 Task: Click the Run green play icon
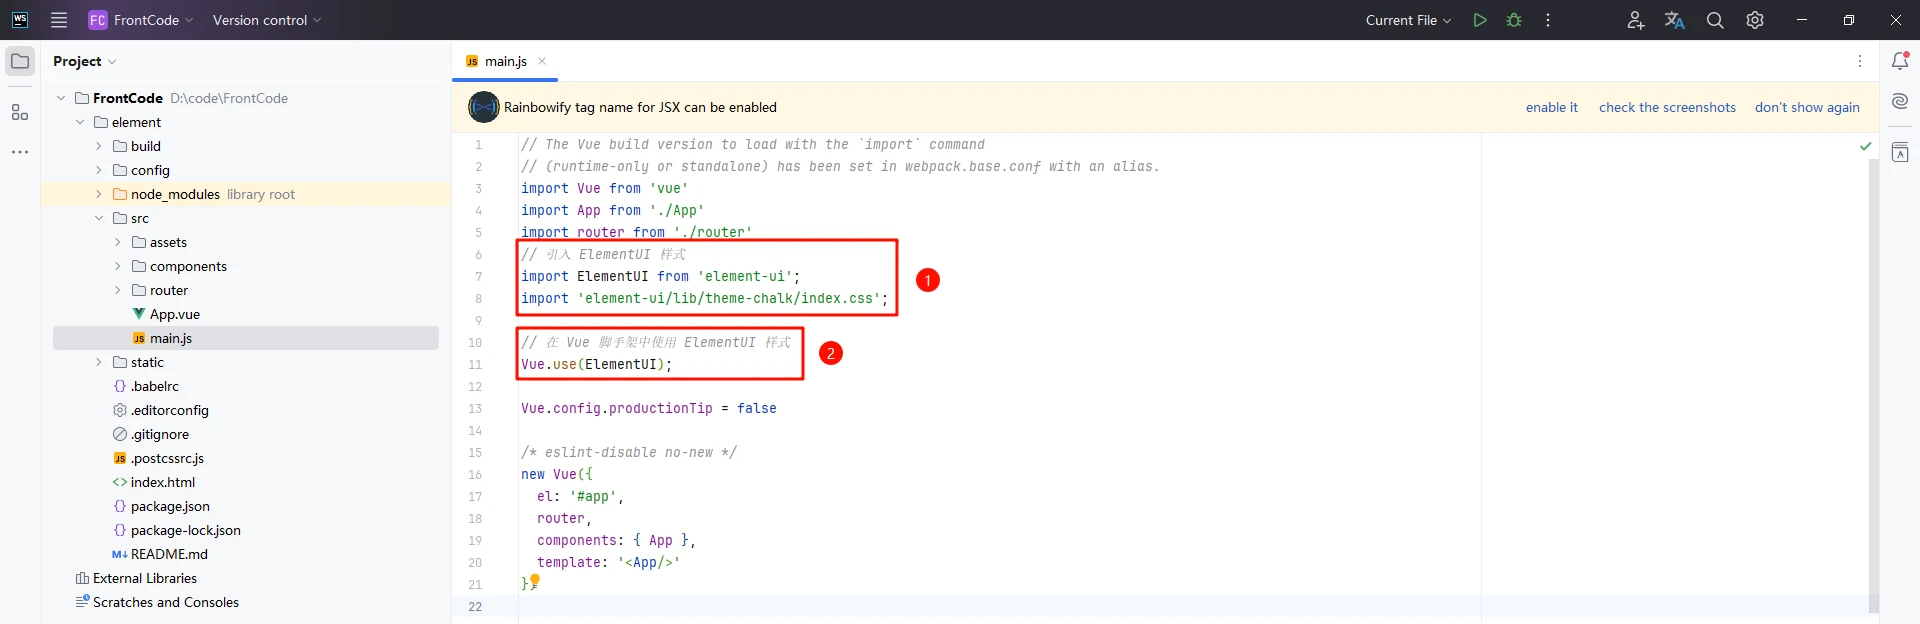coord(1479,20)
